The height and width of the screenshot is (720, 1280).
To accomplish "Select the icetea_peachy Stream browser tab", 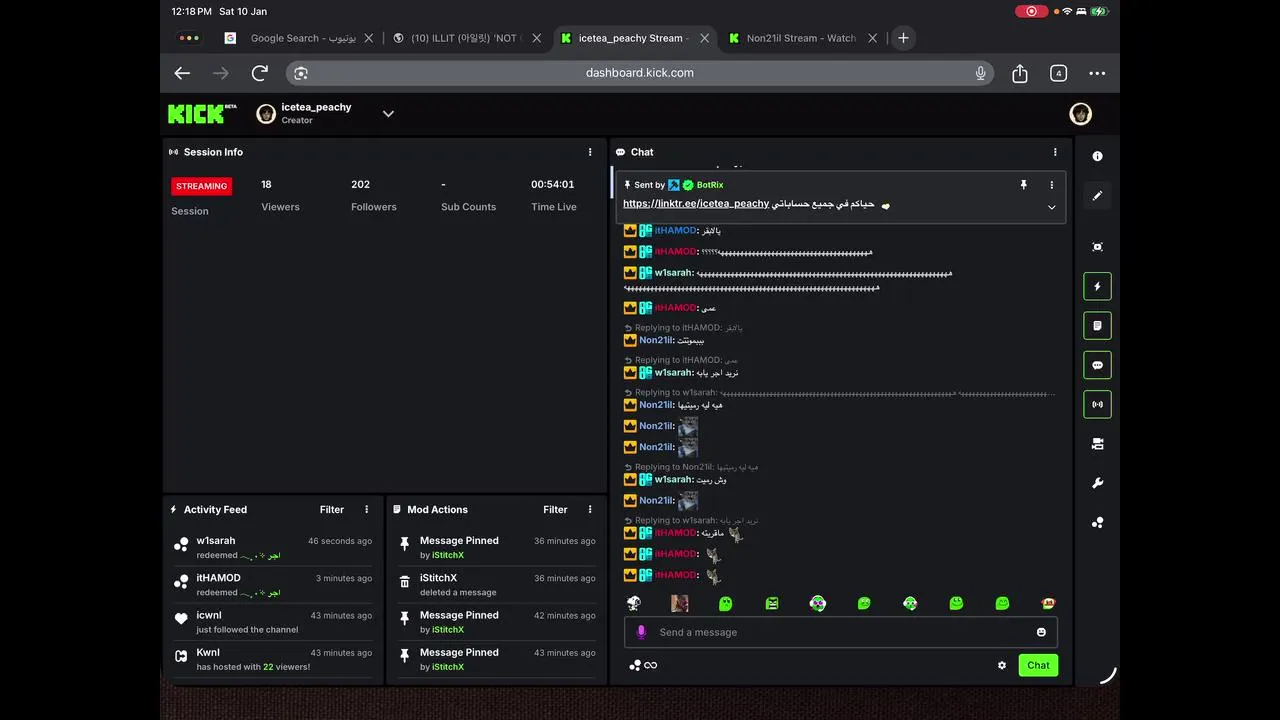I will (x=634, y=38).
